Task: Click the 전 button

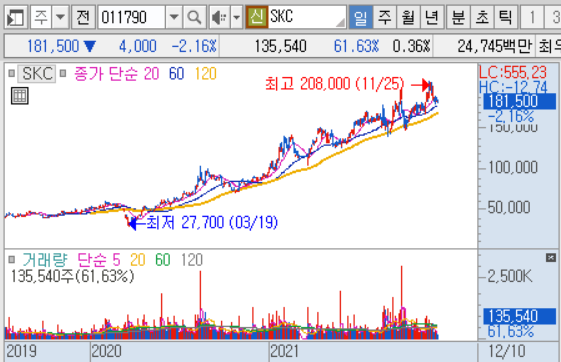Action: click(x=83, y=17)
